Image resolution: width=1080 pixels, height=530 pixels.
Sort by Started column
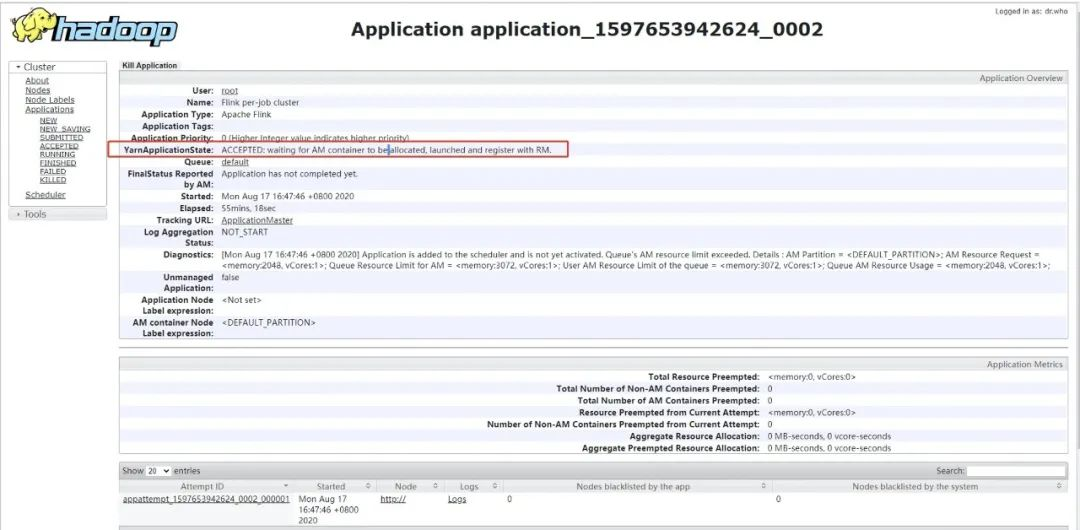(335, 487)
